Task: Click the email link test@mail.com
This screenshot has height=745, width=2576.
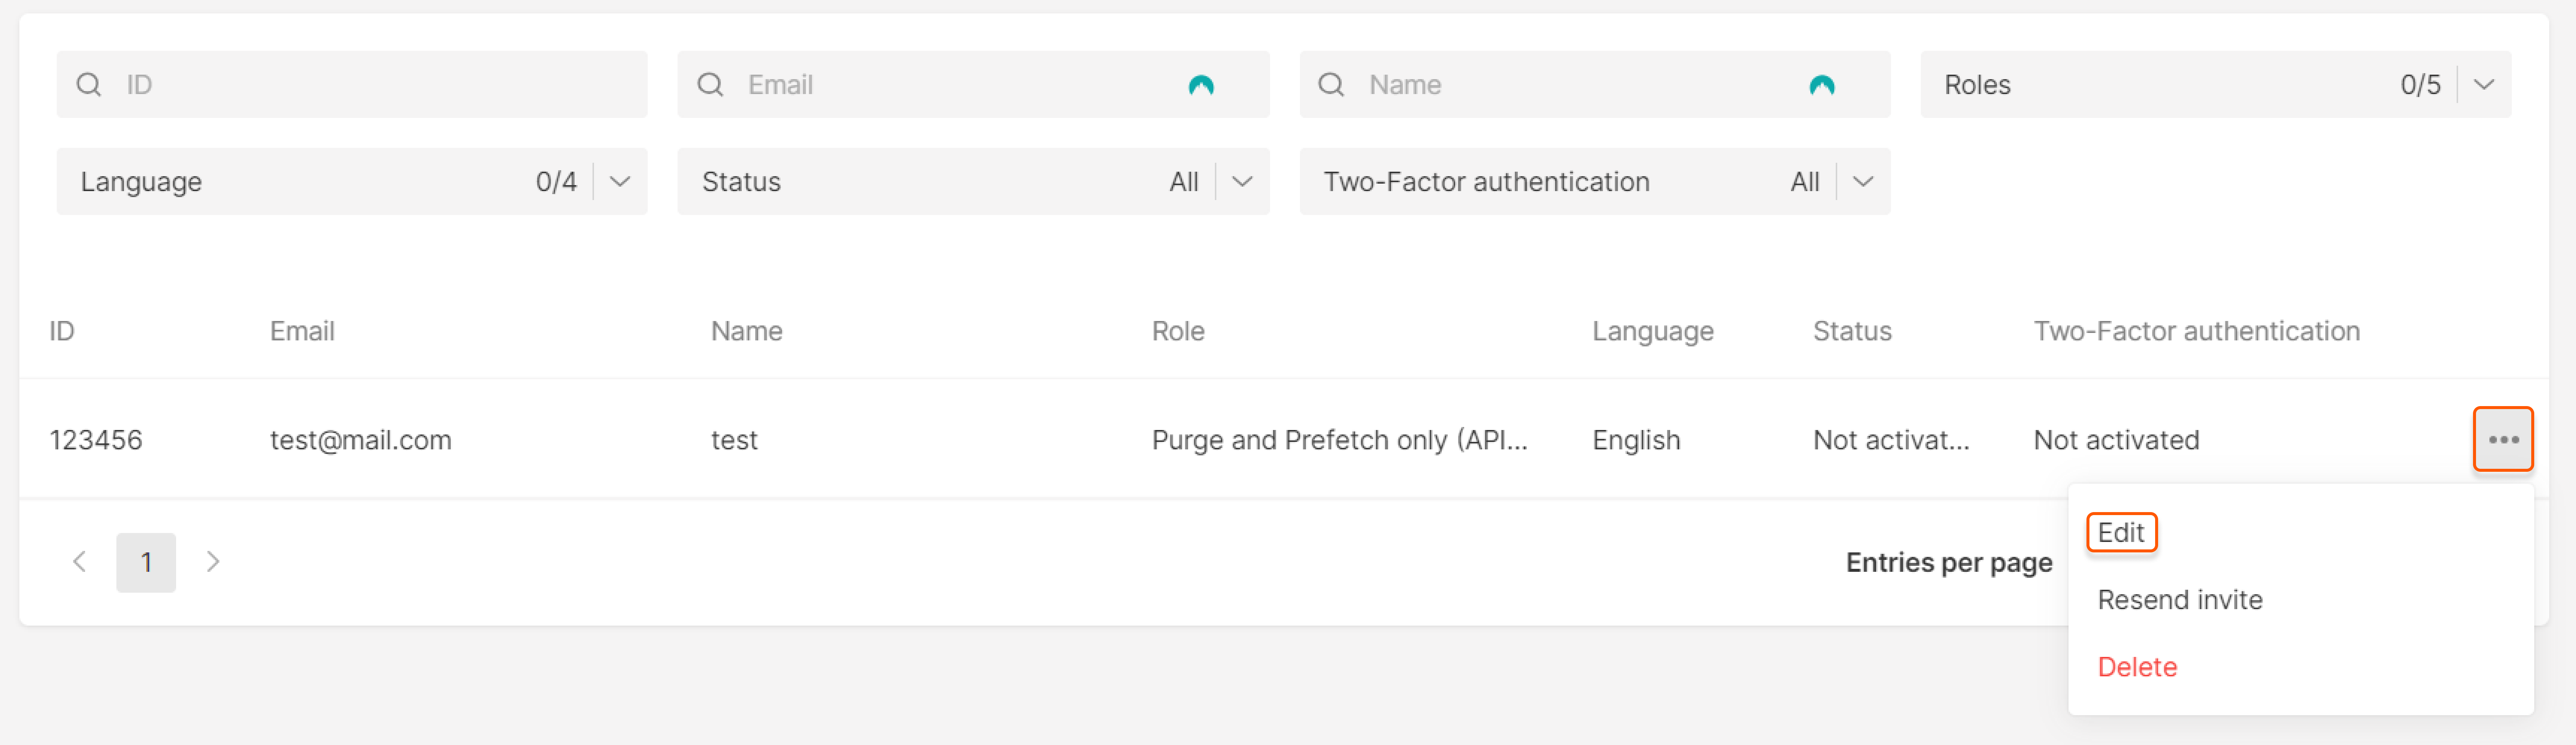Action: point(360,439)
